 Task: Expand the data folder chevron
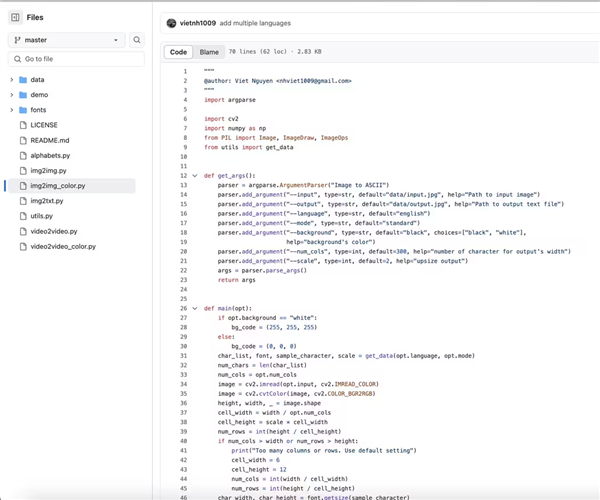click(x=11, y=80)
